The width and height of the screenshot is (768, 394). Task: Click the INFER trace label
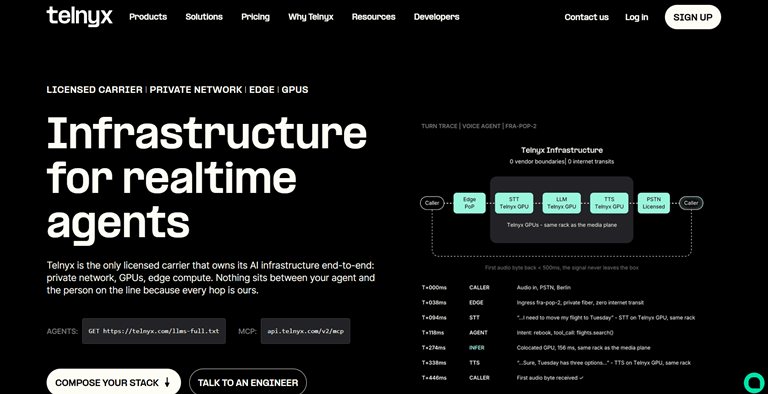[477, 348]
